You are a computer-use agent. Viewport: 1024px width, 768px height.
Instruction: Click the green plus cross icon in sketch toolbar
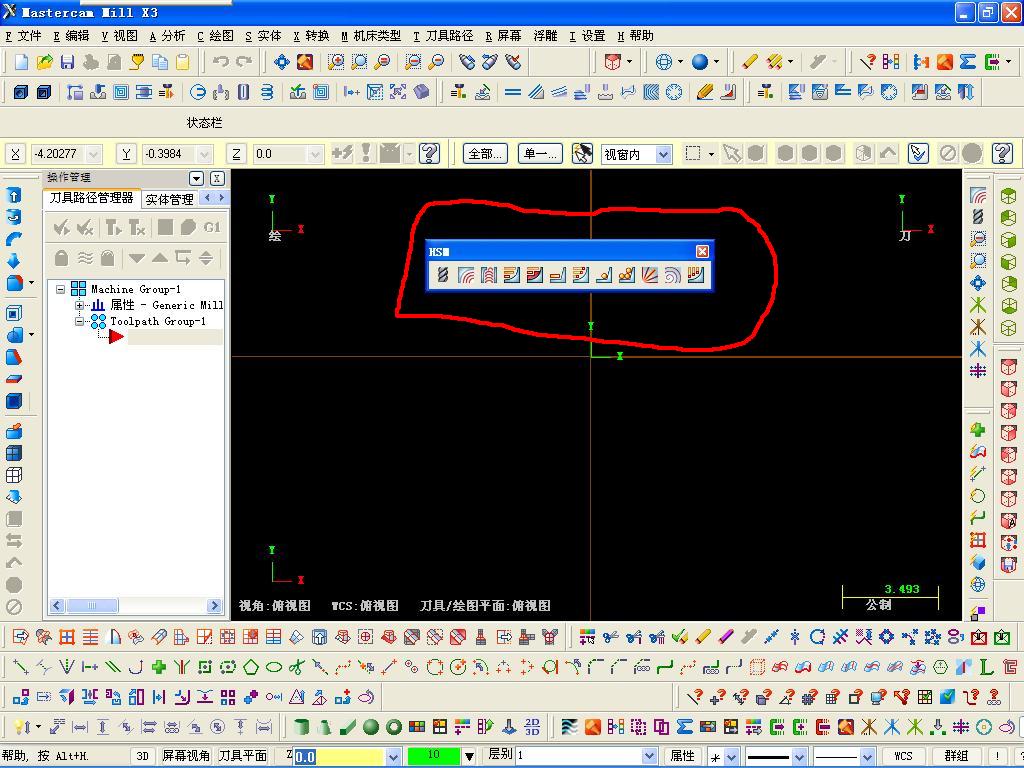pyautogui.click(x=159, y=667)
